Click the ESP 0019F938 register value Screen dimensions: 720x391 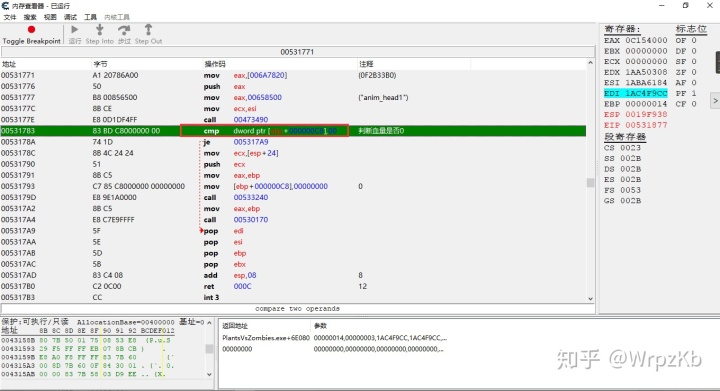coord(636,114)
